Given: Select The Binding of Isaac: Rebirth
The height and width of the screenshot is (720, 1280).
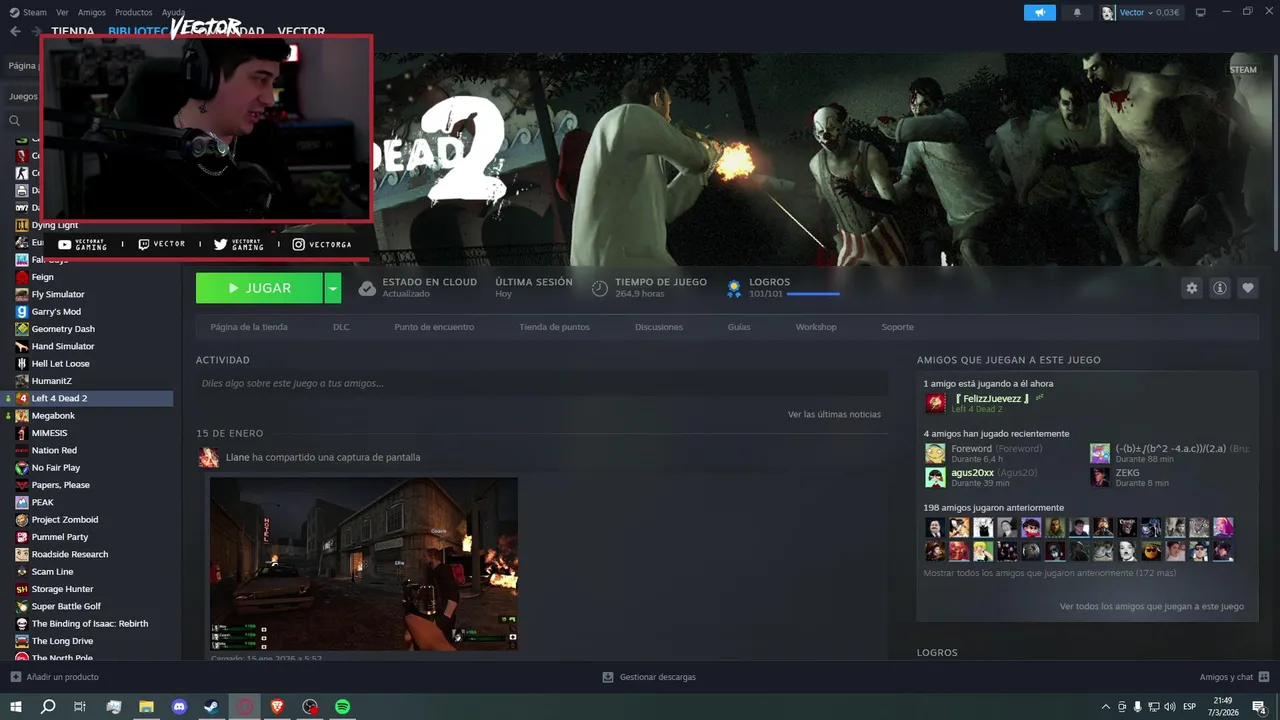Looking at the screenshot, I should coord(88,623).
